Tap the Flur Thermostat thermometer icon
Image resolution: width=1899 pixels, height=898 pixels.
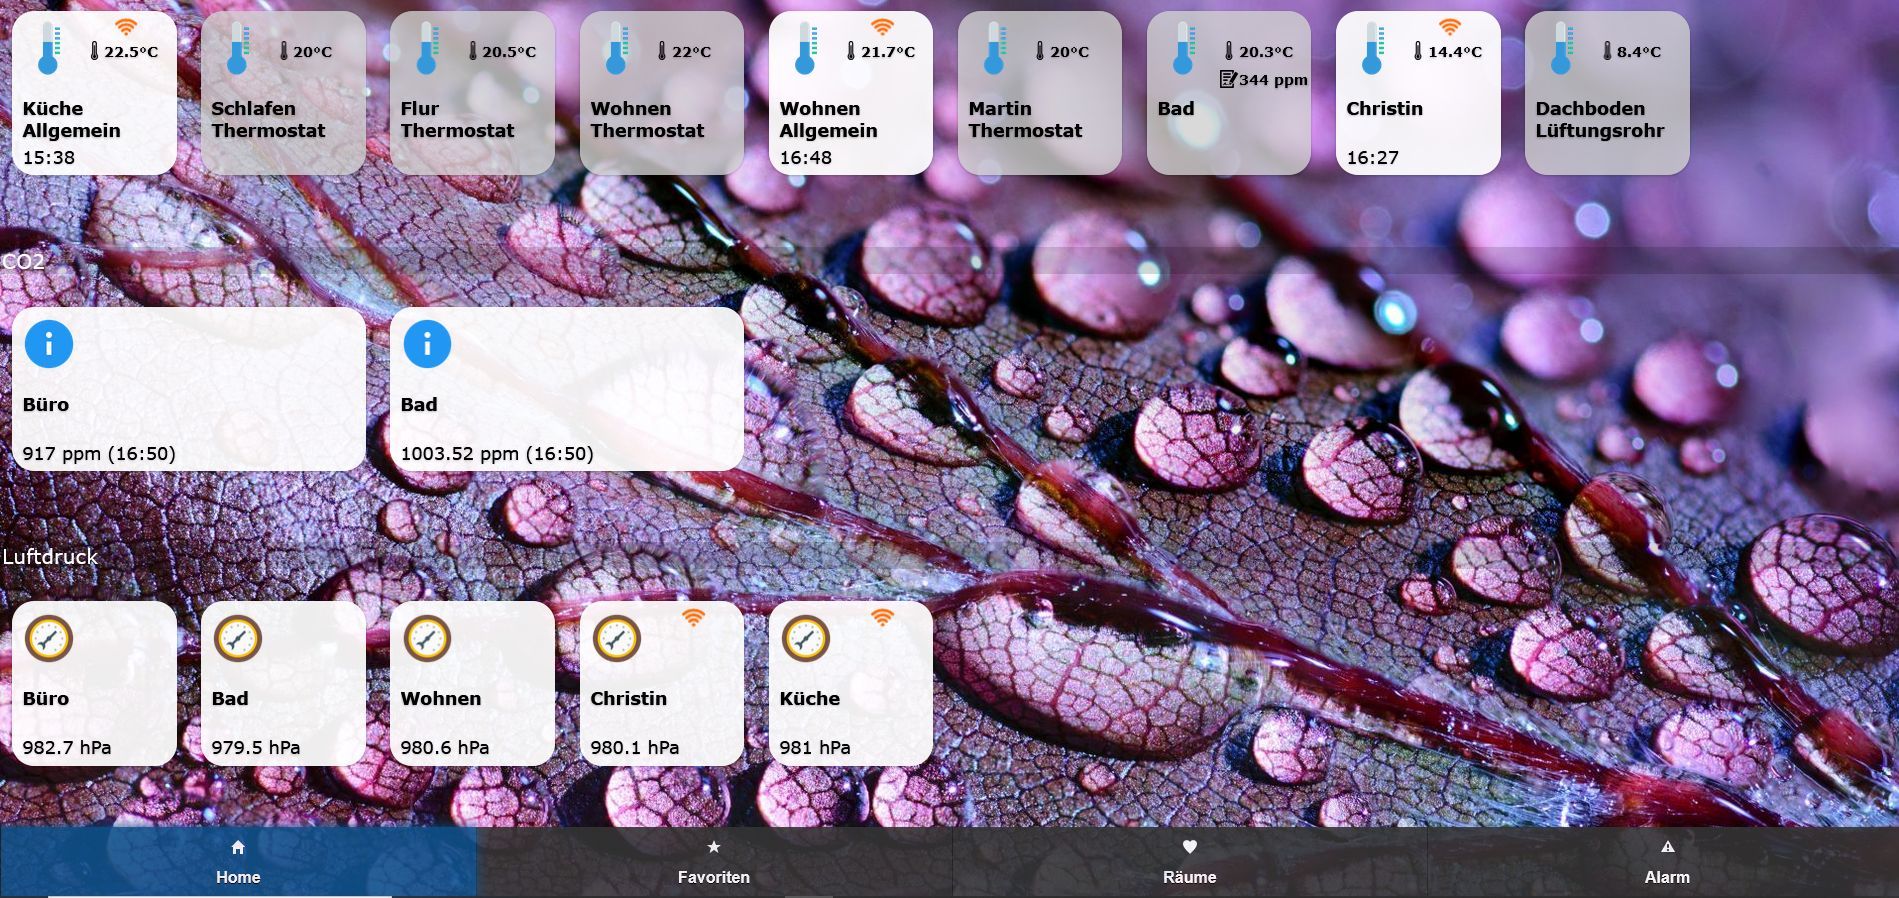click(x=427, y=49)
